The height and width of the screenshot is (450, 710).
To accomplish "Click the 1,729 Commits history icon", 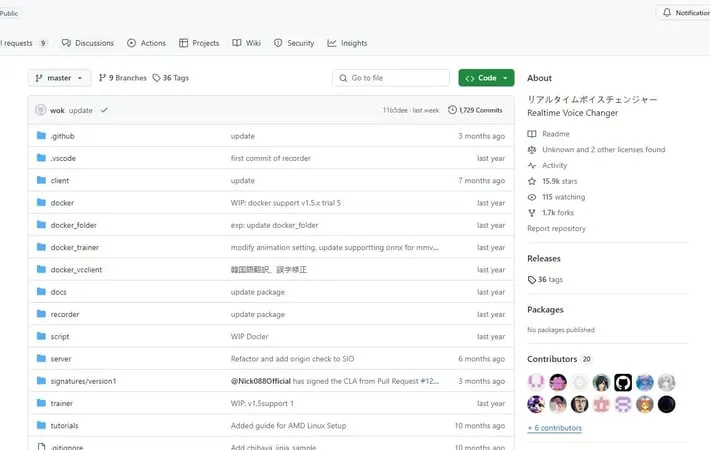I will [x=453, y=110].
